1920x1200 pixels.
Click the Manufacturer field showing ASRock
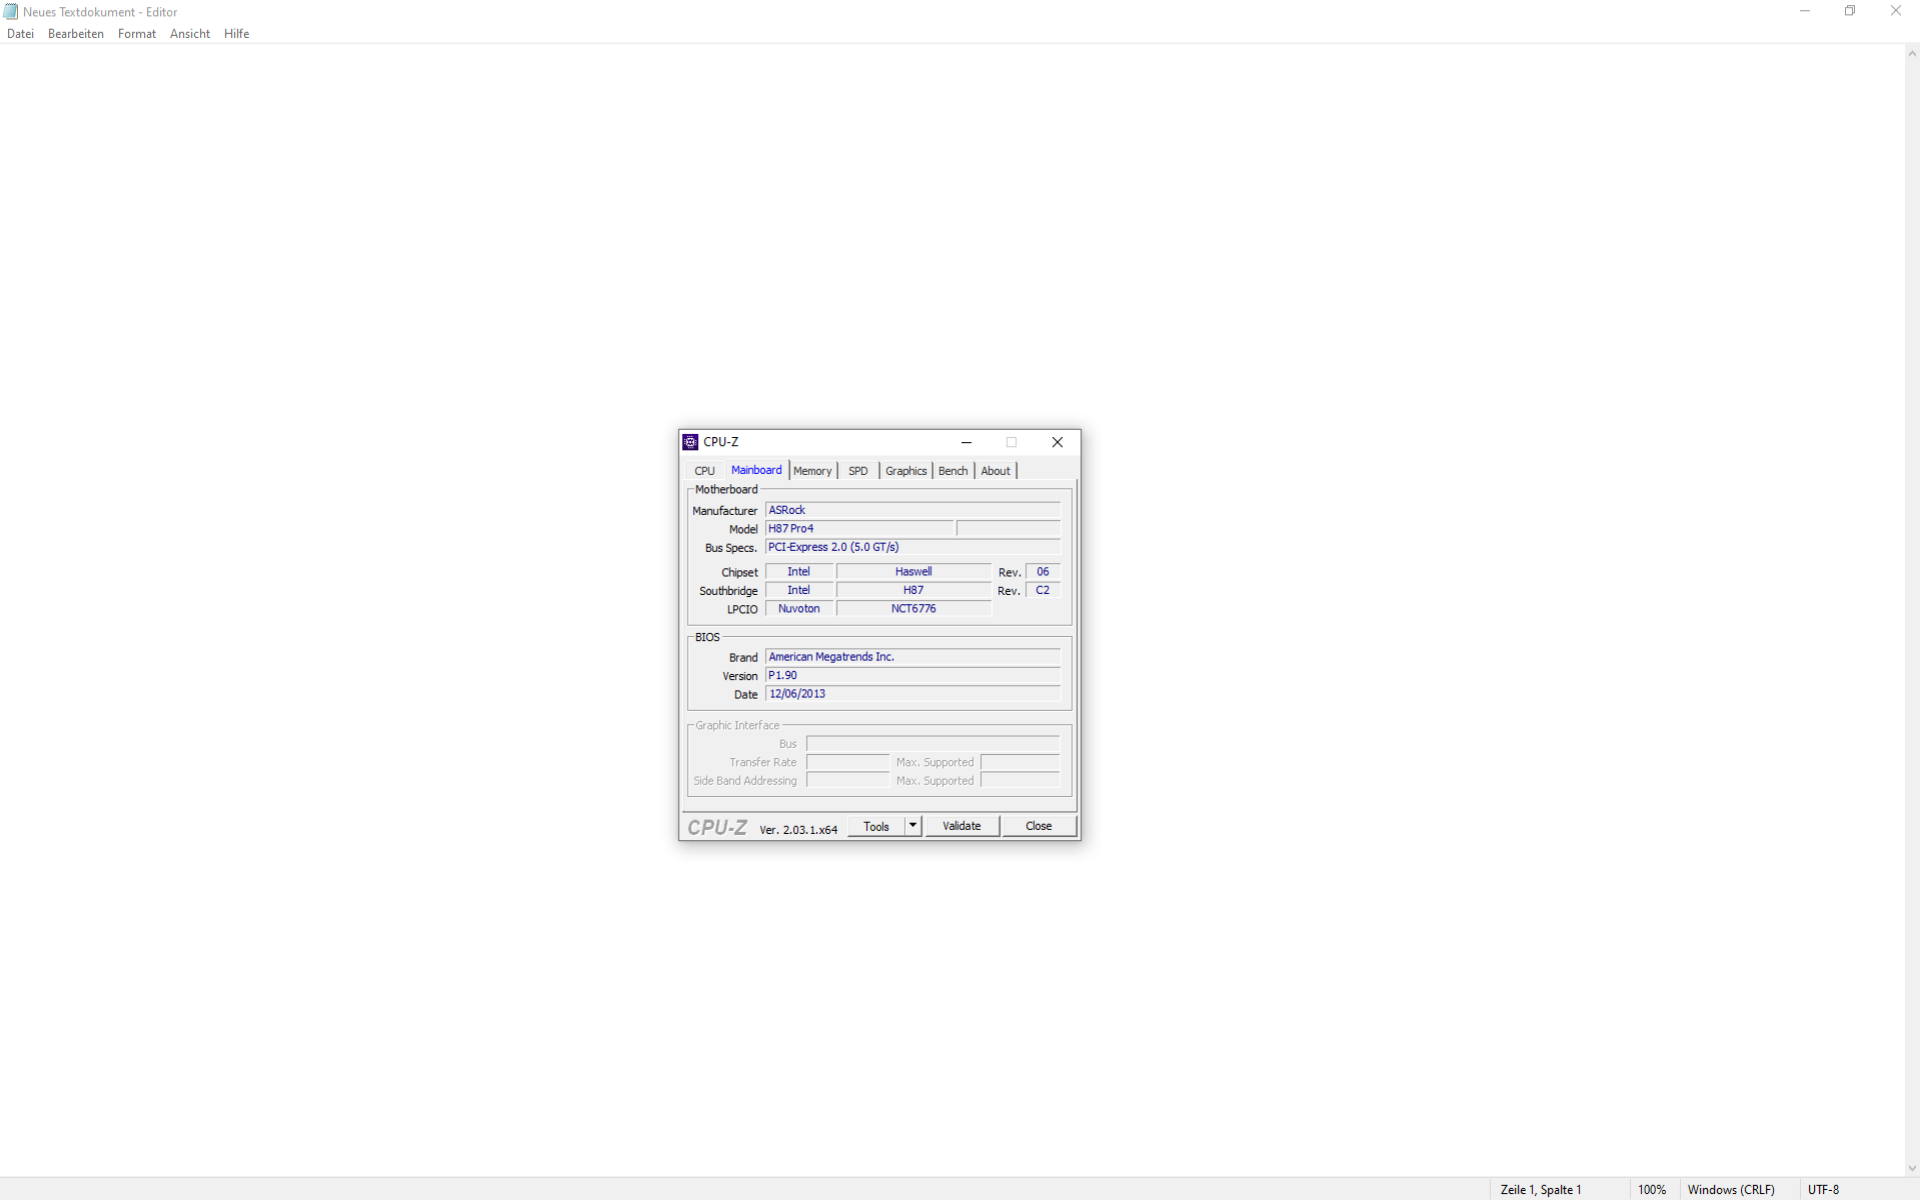[912, 510]
